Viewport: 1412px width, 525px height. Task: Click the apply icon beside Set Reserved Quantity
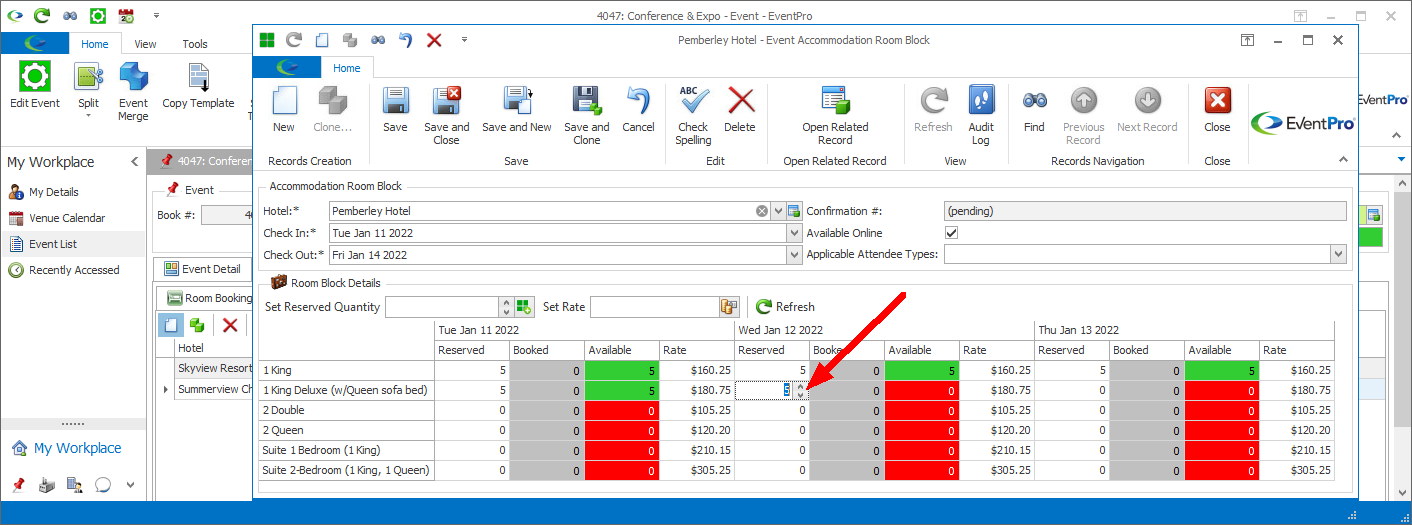524,307
